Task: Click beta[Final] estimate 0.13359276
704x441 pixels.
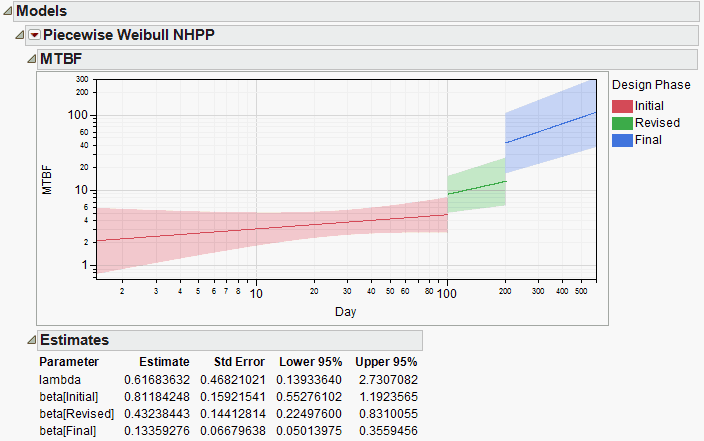Action: point(157,431)
